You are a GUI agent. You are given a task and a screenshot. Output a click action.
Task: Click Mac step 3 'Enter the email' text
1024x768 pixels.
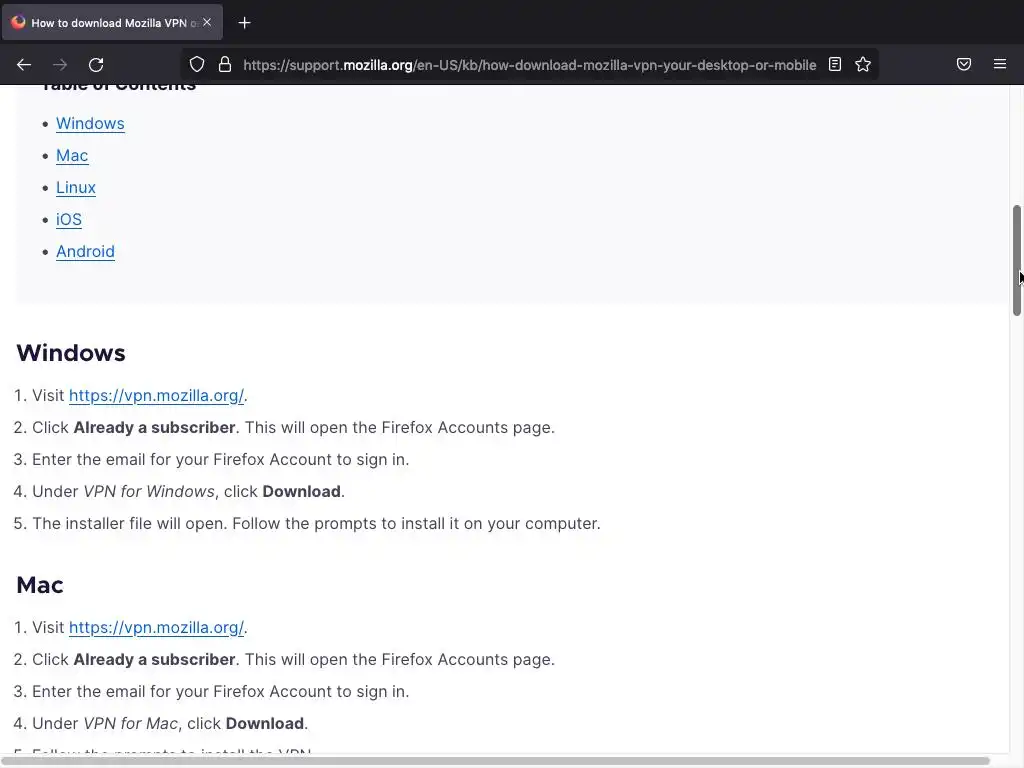pyautogui.click(x=221, y=692)
